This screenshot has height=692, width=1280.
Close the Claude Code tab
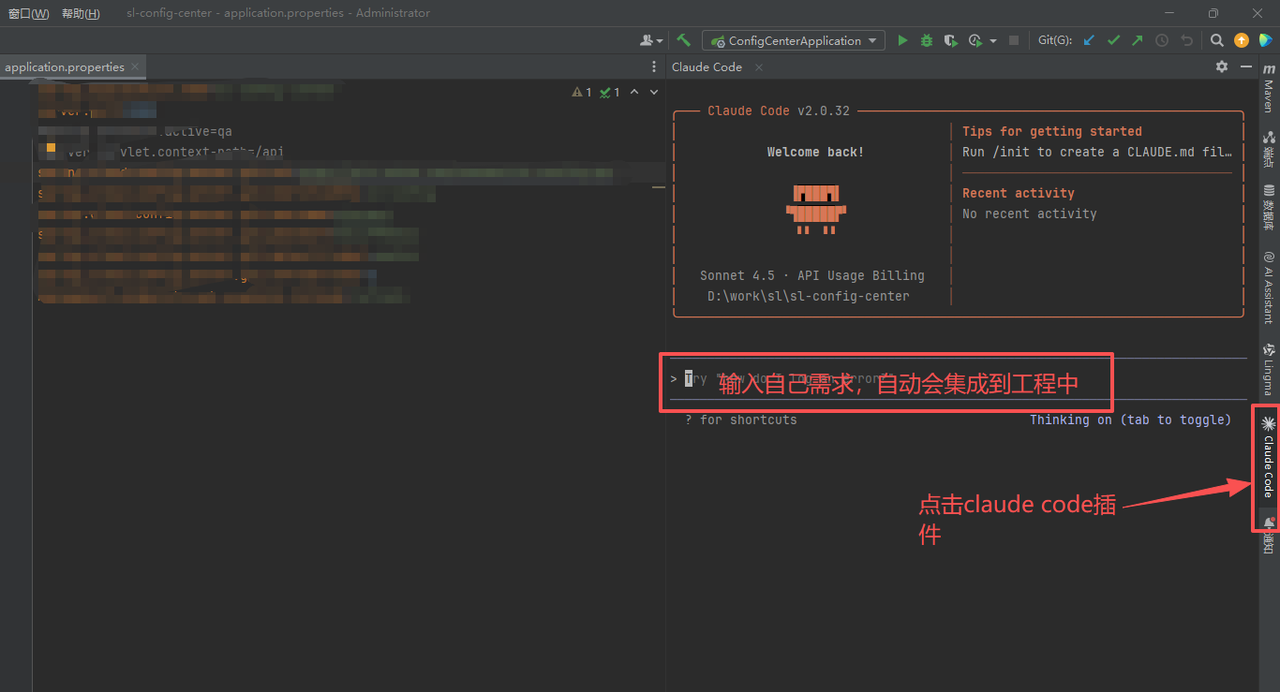[759, 67]
